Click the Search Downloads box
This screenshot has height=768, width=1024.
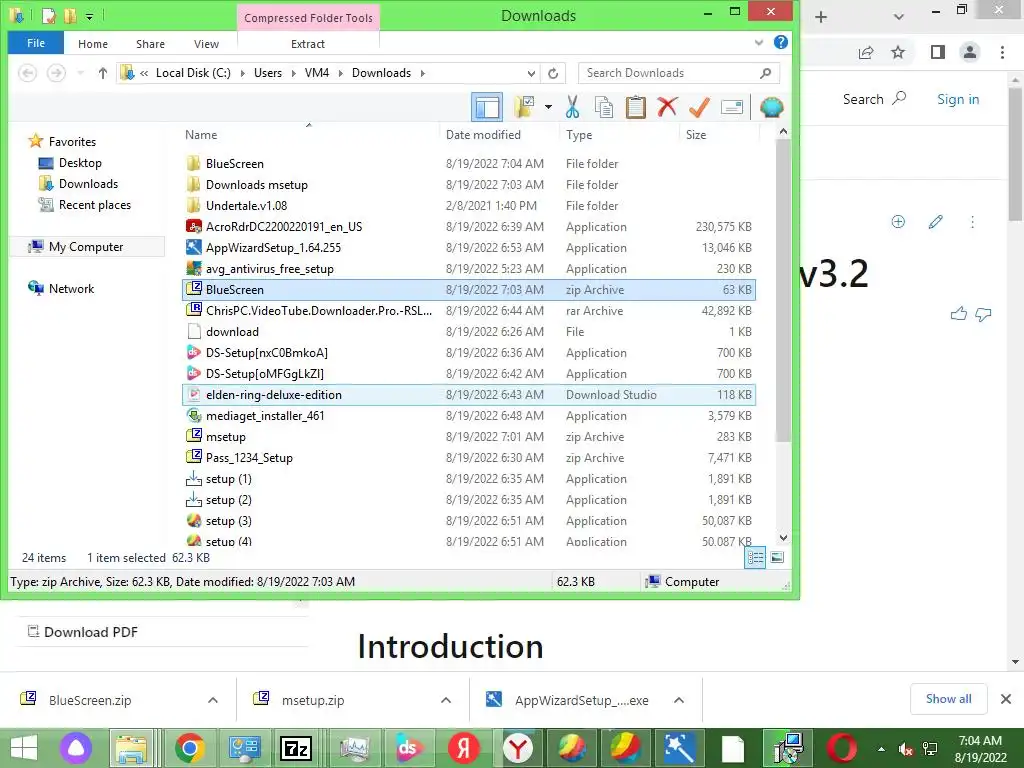pyautogui.click(x=679, y=73)
